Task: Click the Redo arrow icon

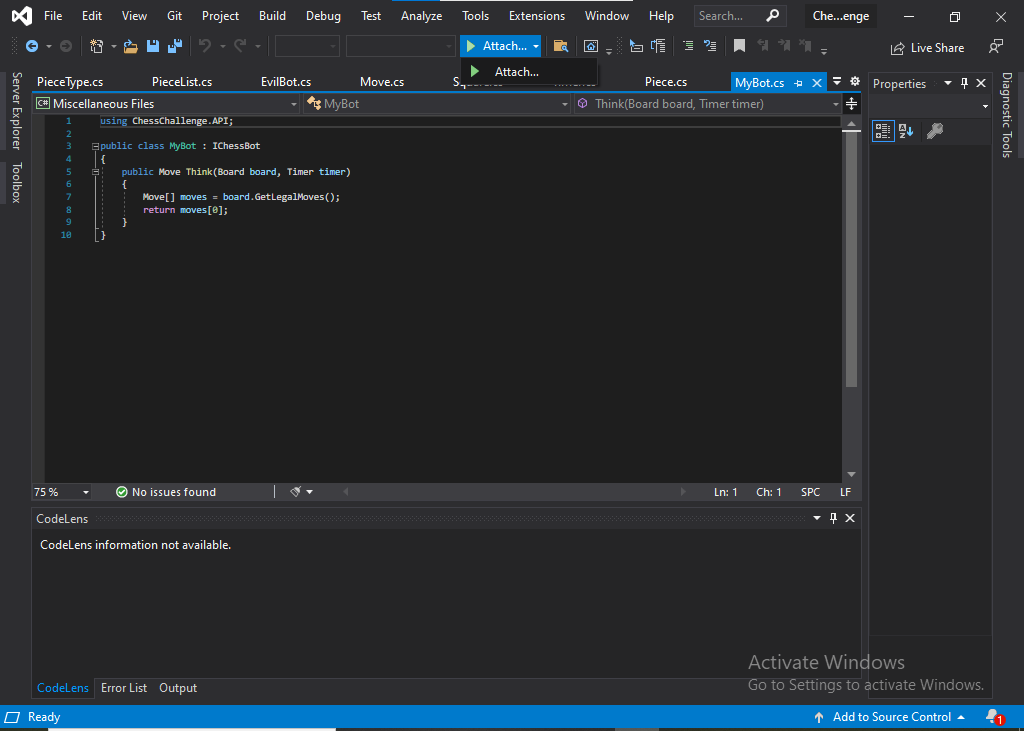Action: tap(240, 46)
